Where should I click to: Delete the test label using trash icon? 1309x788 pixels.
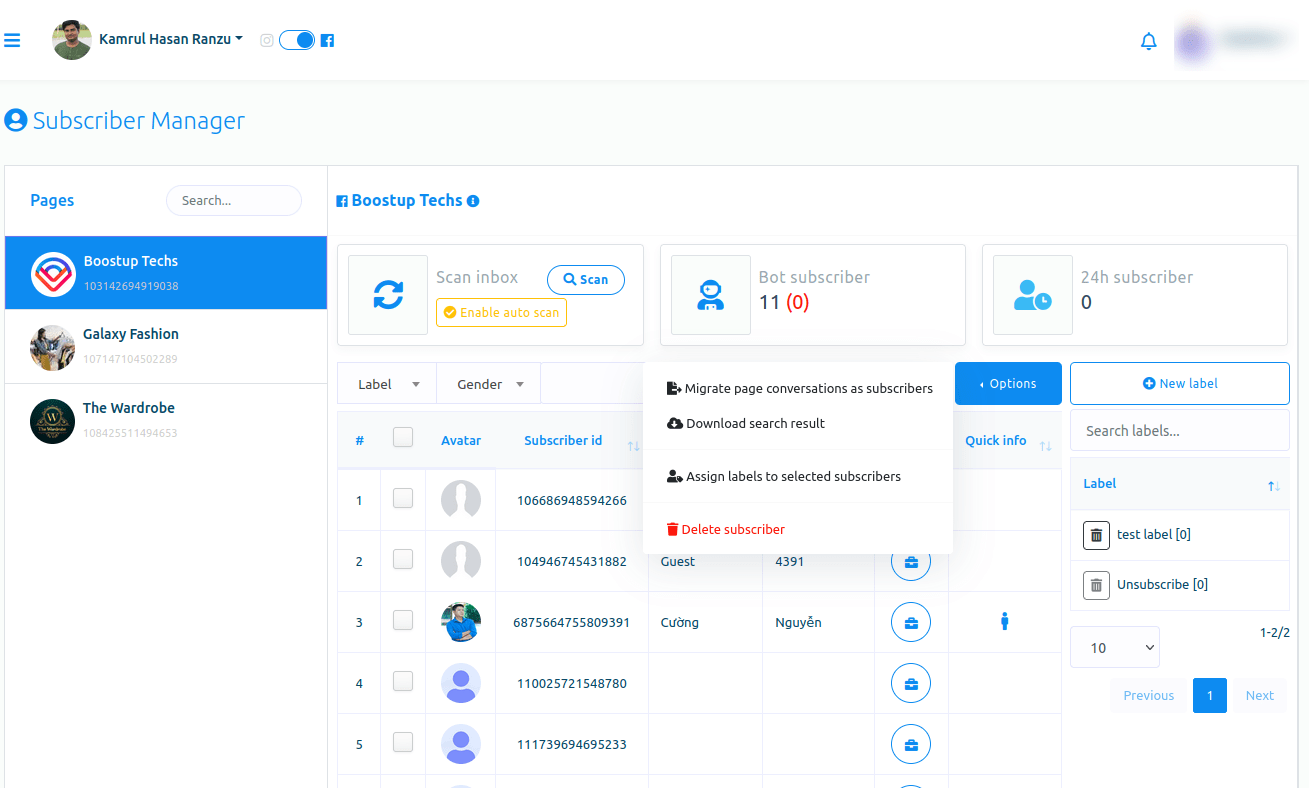click(x=1096, y=535)
